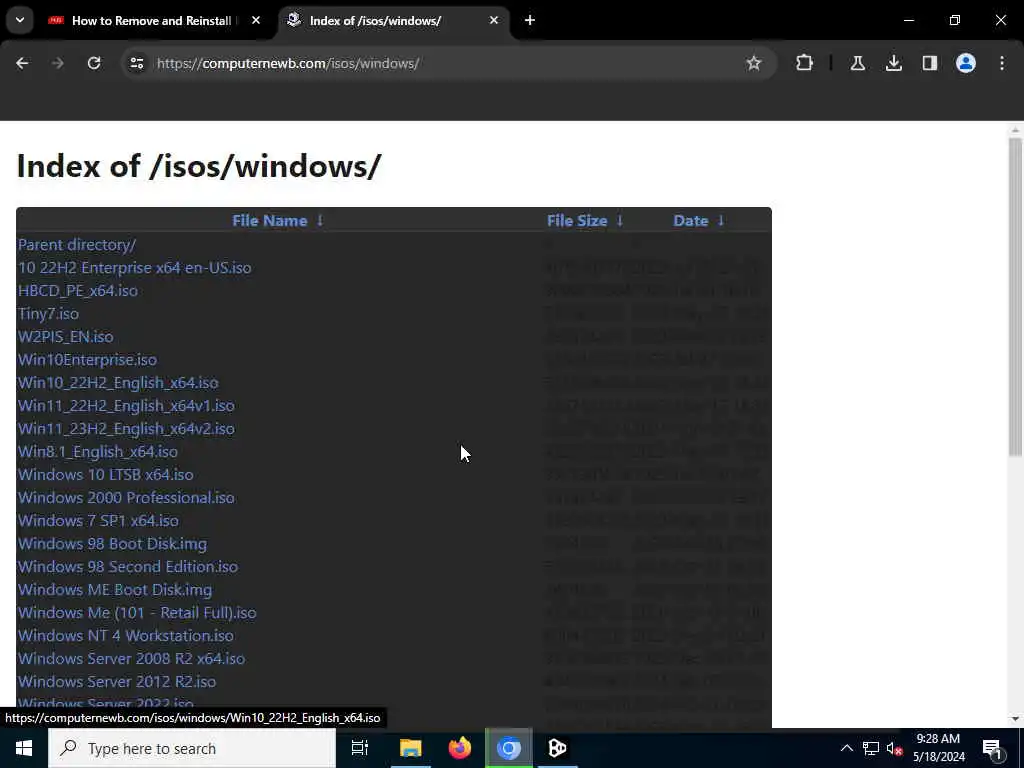Open the Extensions puzzle icon
The height and width of the screenshot is (768, 1024).
[x=805, y=63]
